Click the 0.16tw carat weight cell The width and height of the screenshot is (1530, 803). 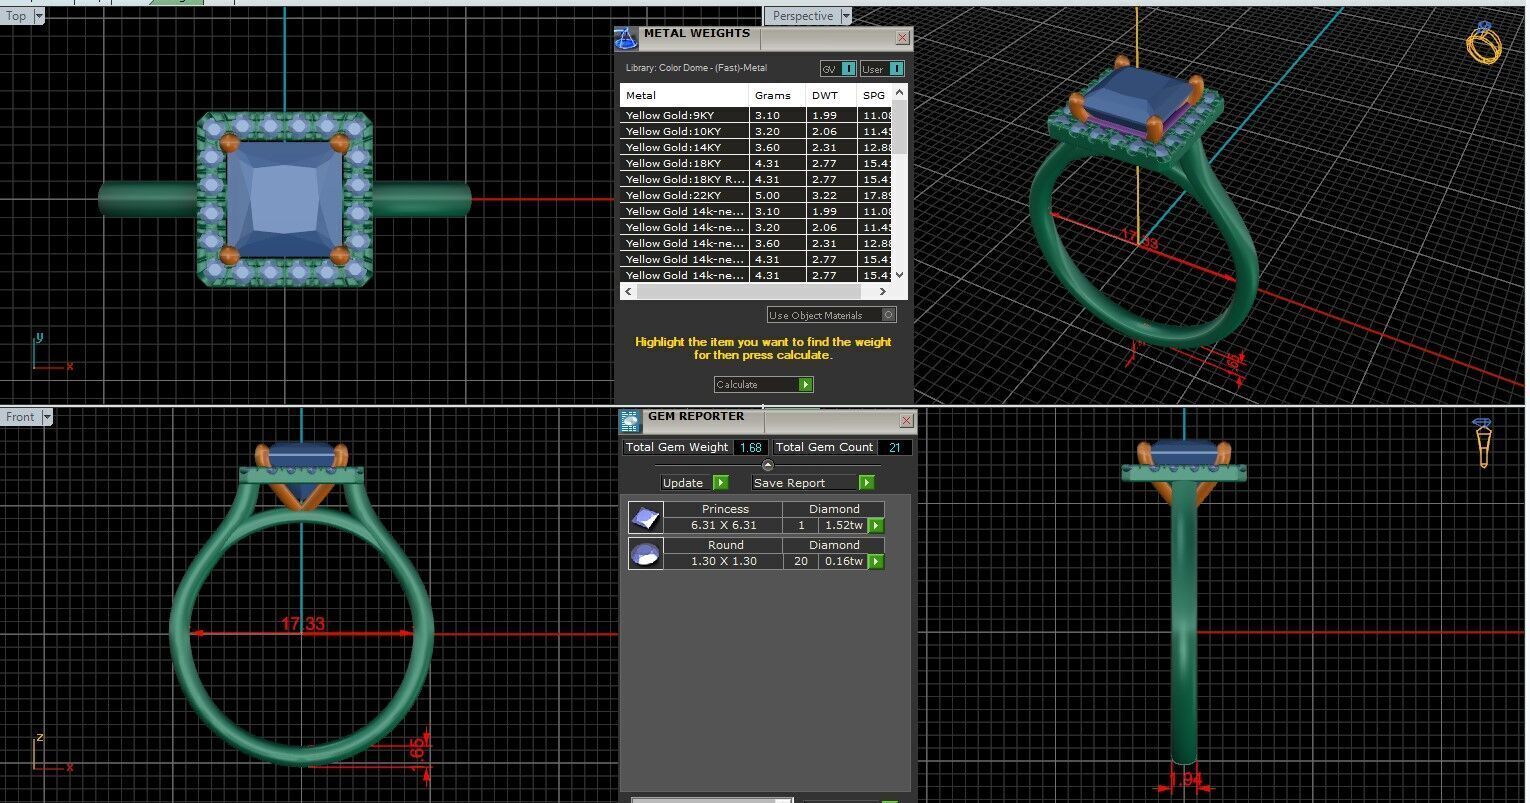click(x=844, y=562)
